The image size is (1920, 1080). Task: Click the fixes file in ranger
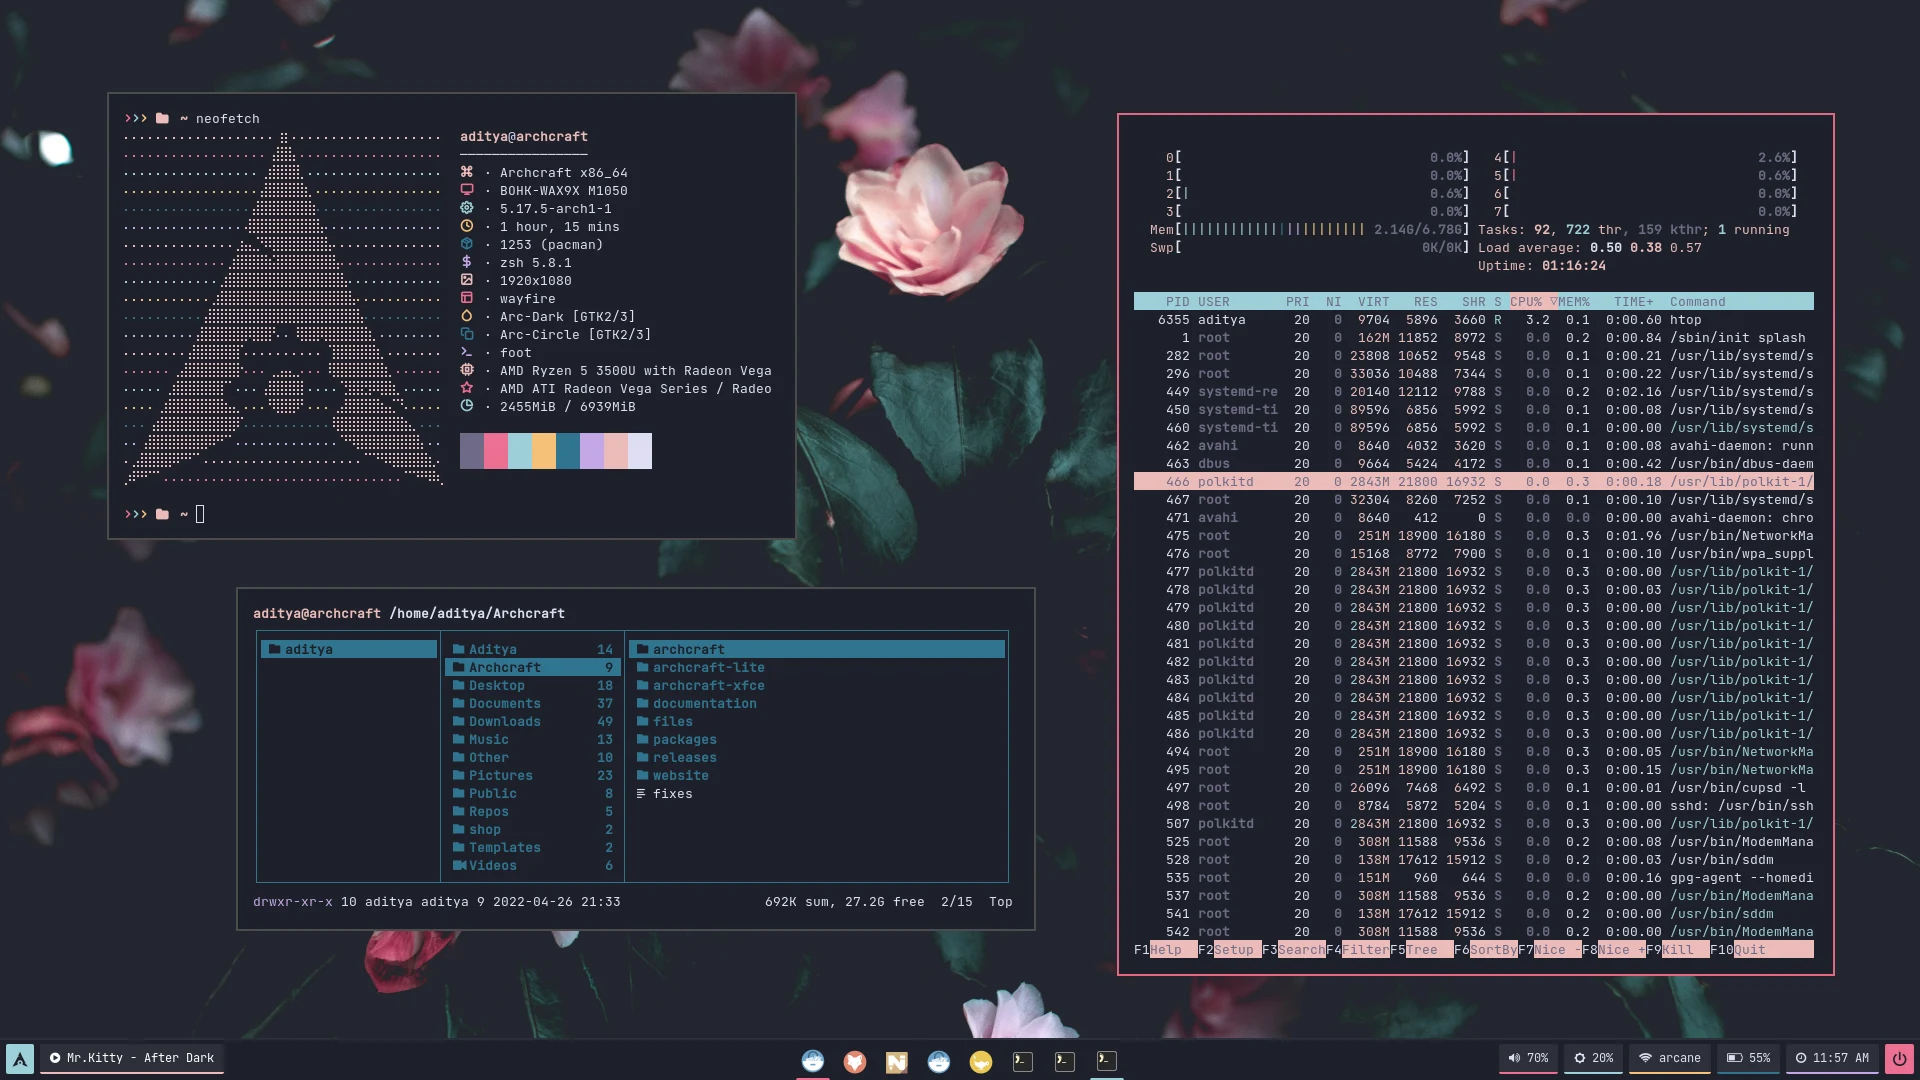point(817,794)
